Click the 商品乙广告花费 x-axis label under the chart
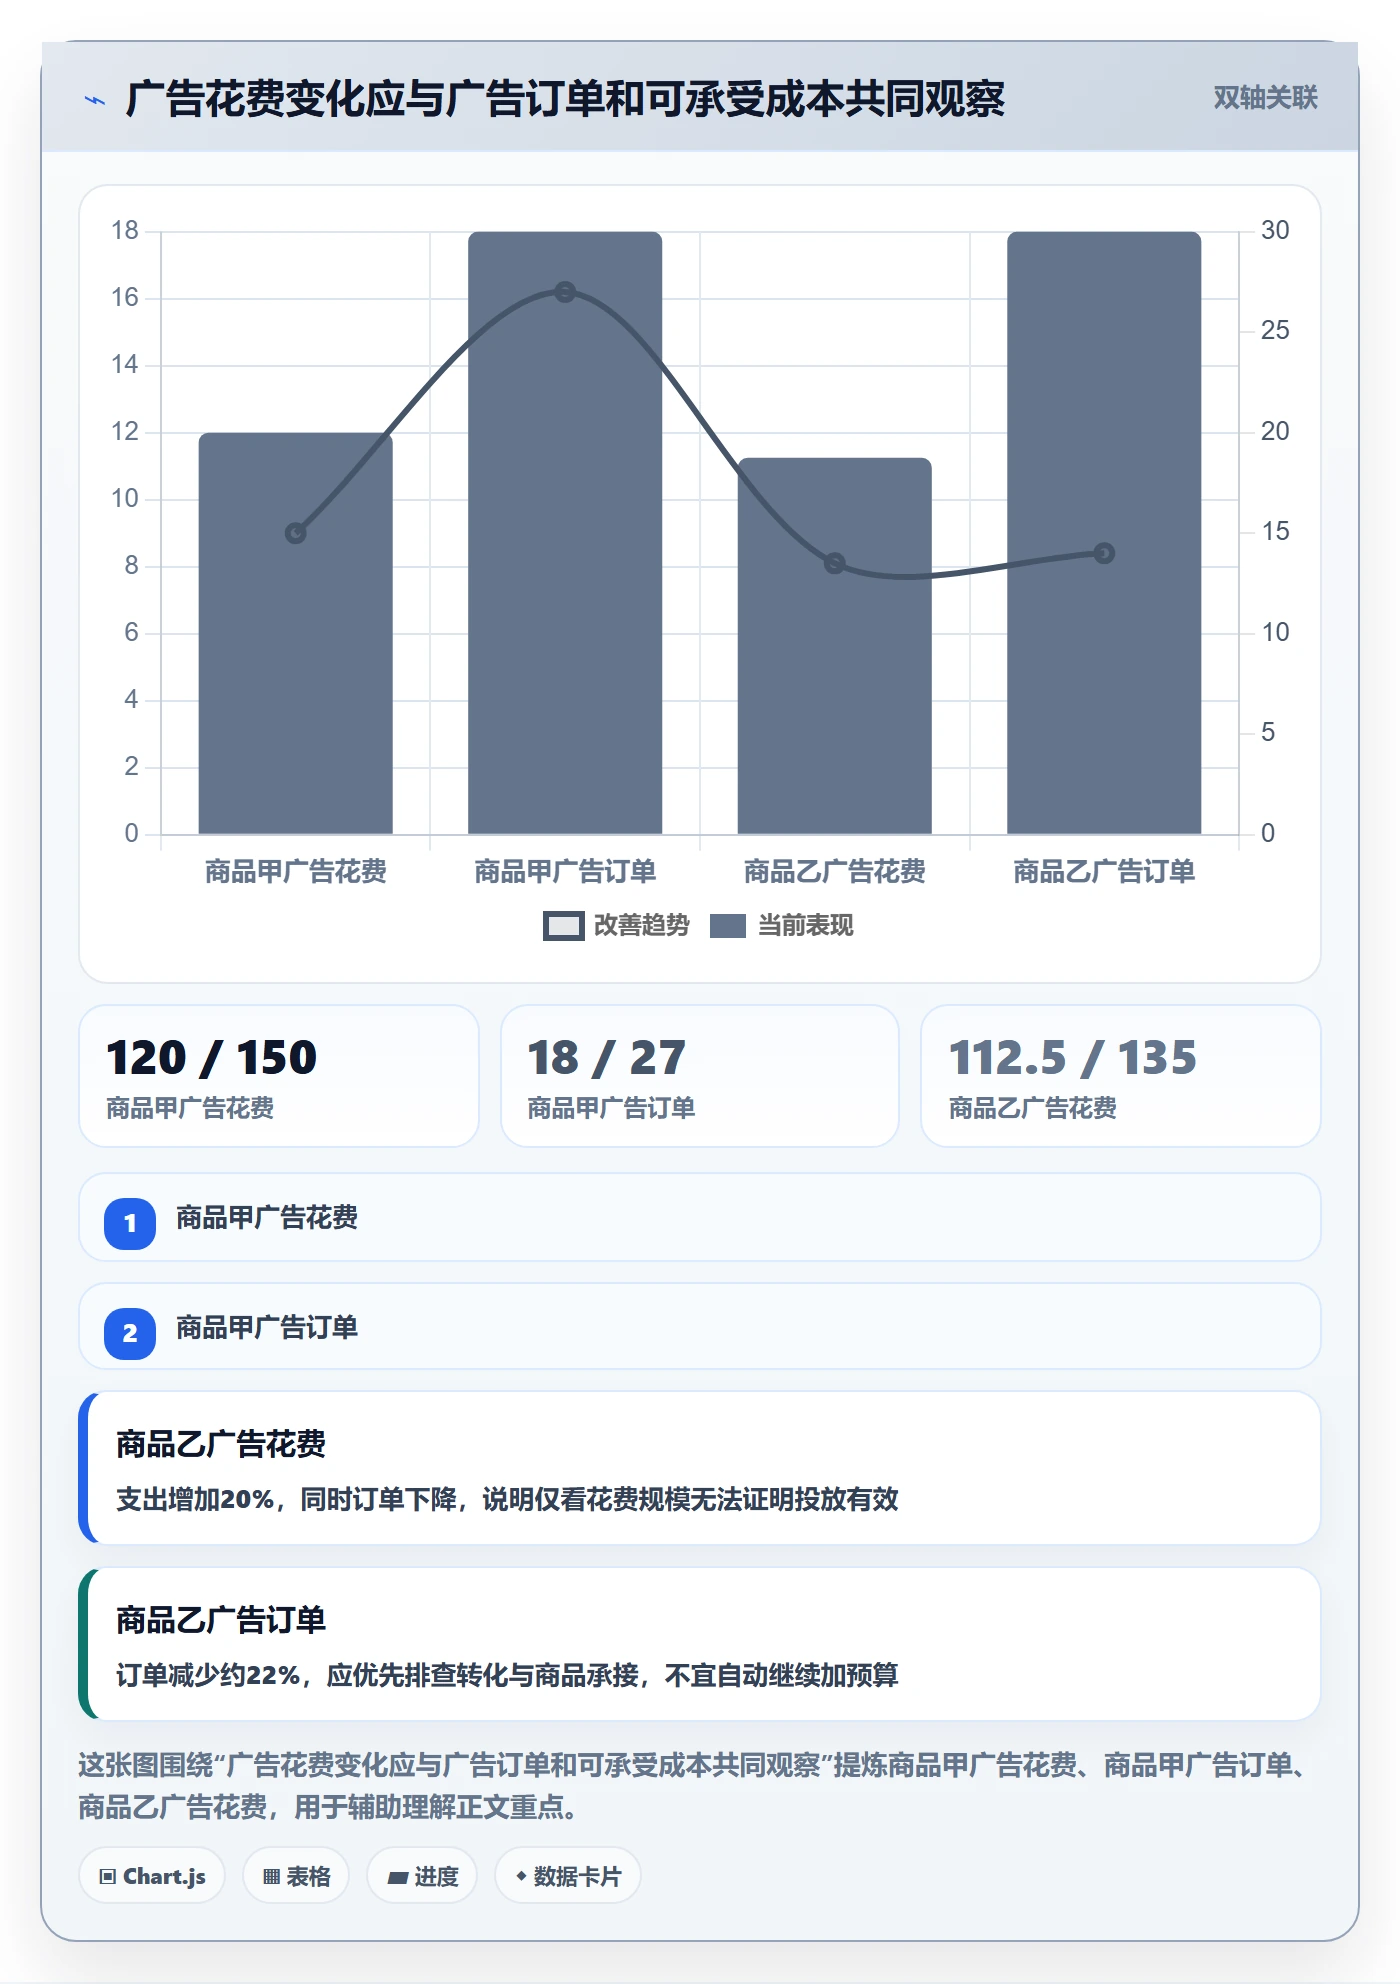 835,871
